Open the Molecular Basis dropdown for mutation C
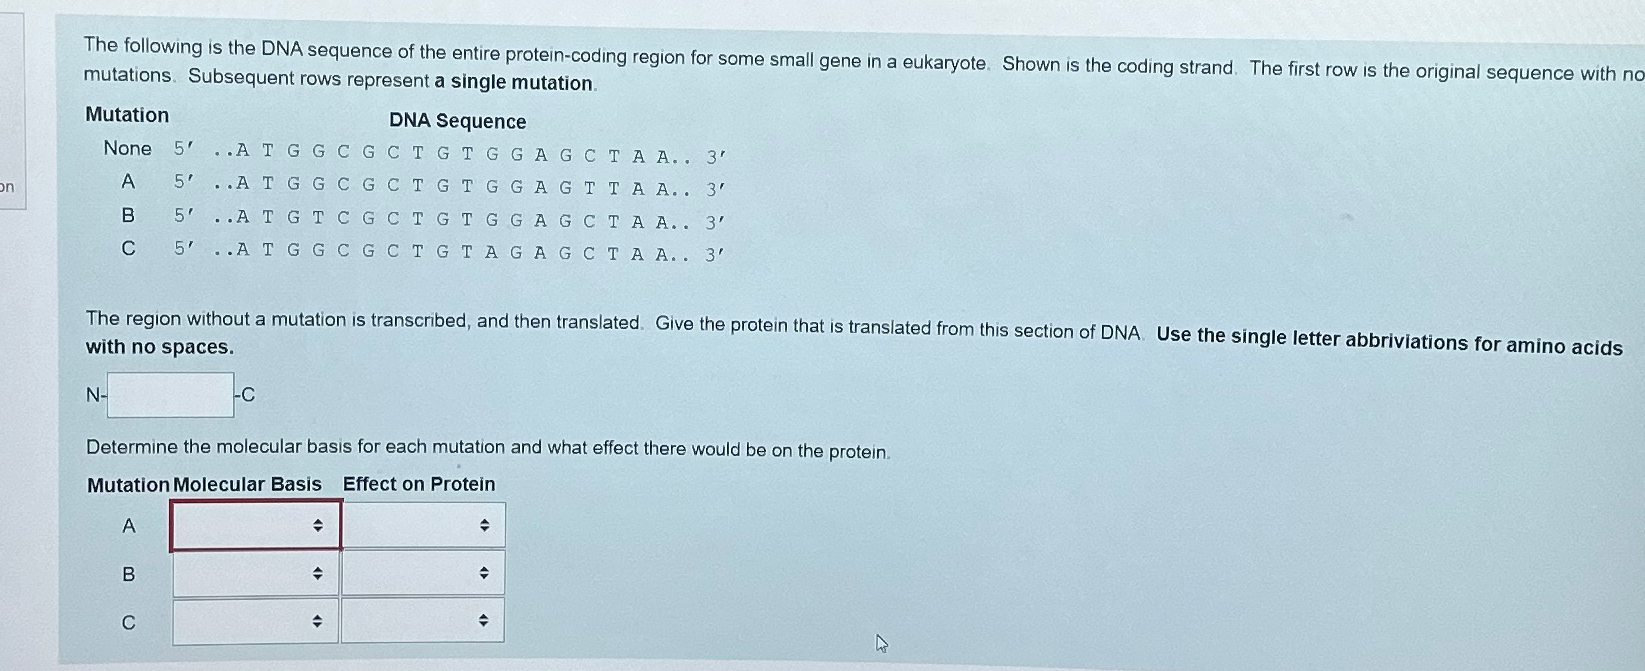Image resolution: width=1645 pixels, height=671 pixels. point(254,620)
